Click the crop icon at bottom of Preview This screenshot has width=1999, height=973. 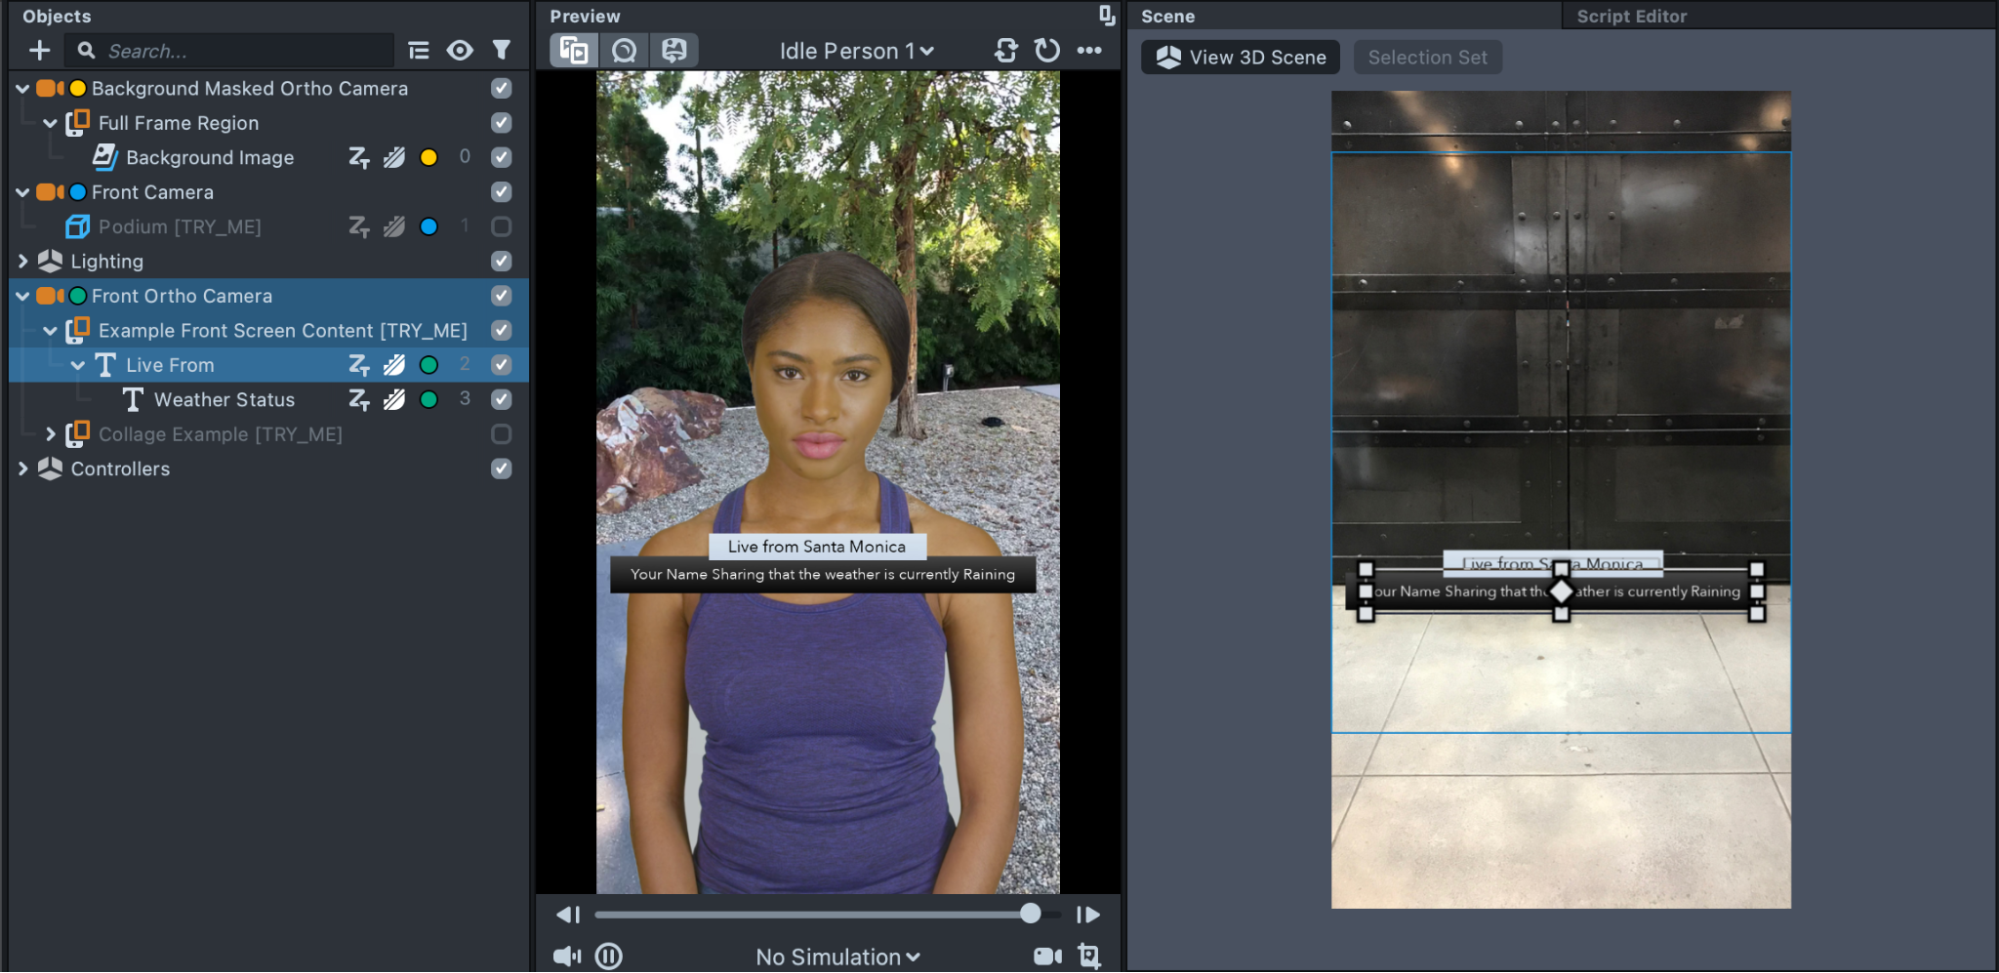(1089, 956)
